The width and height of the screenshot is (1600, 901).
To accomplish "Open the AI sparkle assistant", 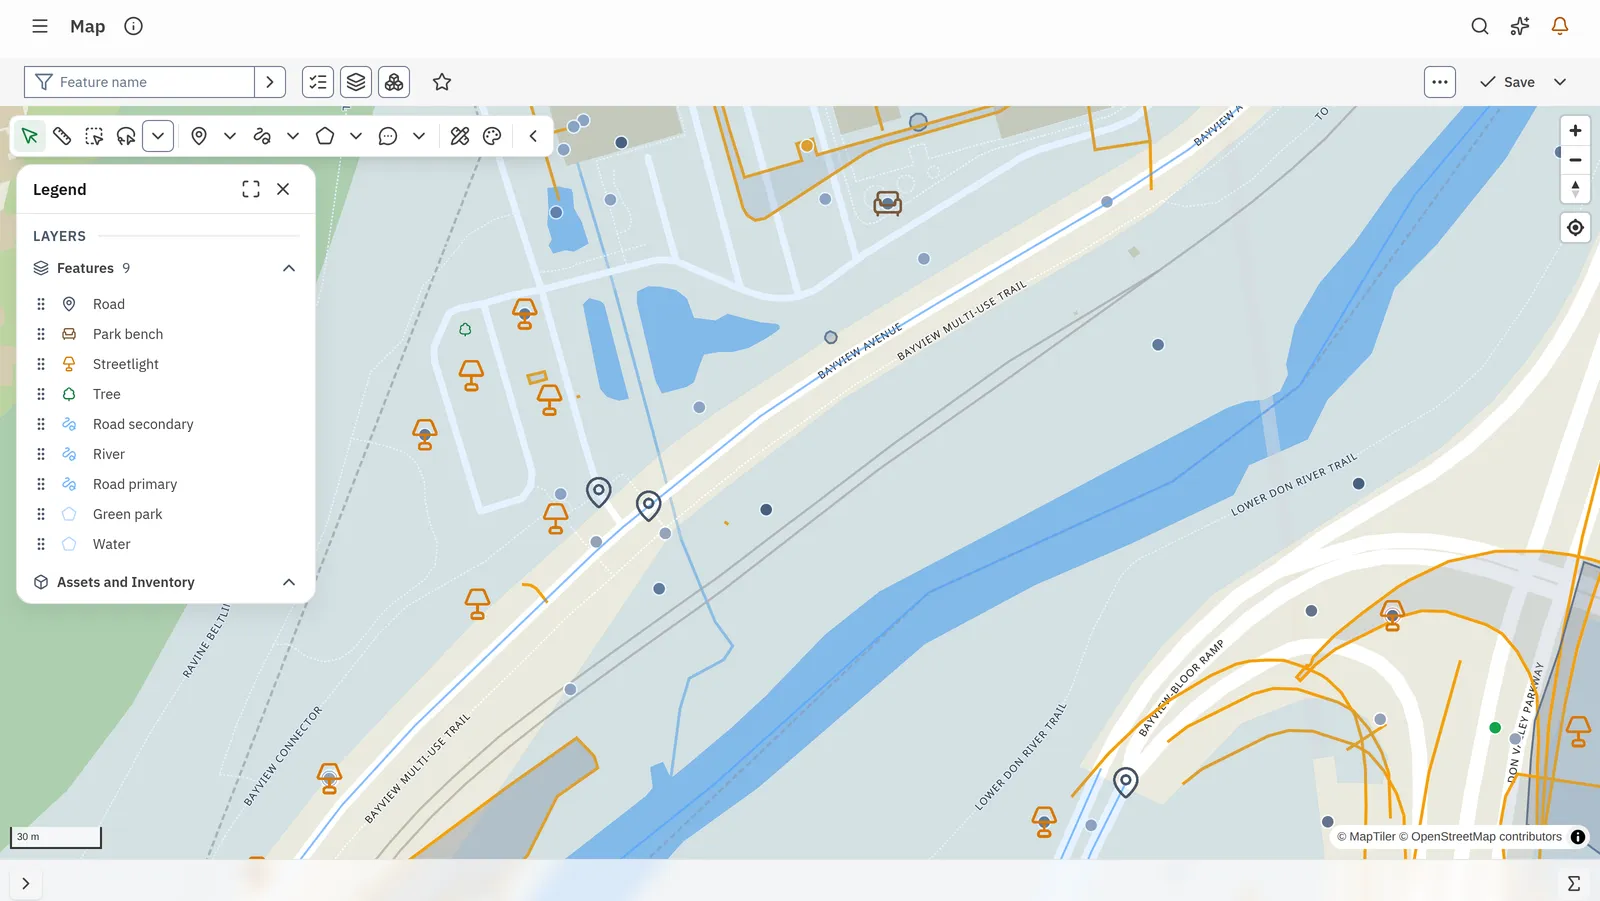I will pyautogui.click(x=1520, y=26).
